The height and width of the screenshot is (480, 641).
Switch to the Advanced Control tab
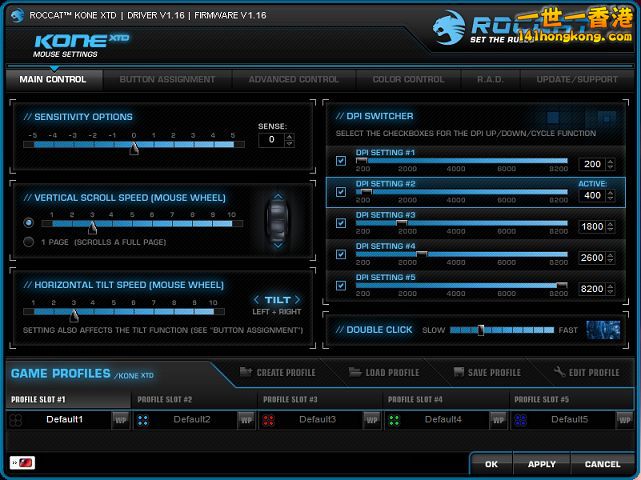coord(294,79)
